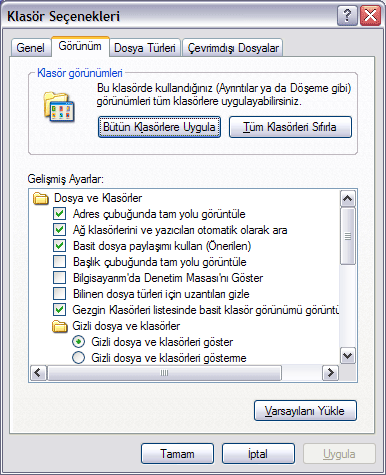Click the horizontal scrollbar thumb of settings list
The width and height of the screenshot is (386, 475).
point(164,373)
